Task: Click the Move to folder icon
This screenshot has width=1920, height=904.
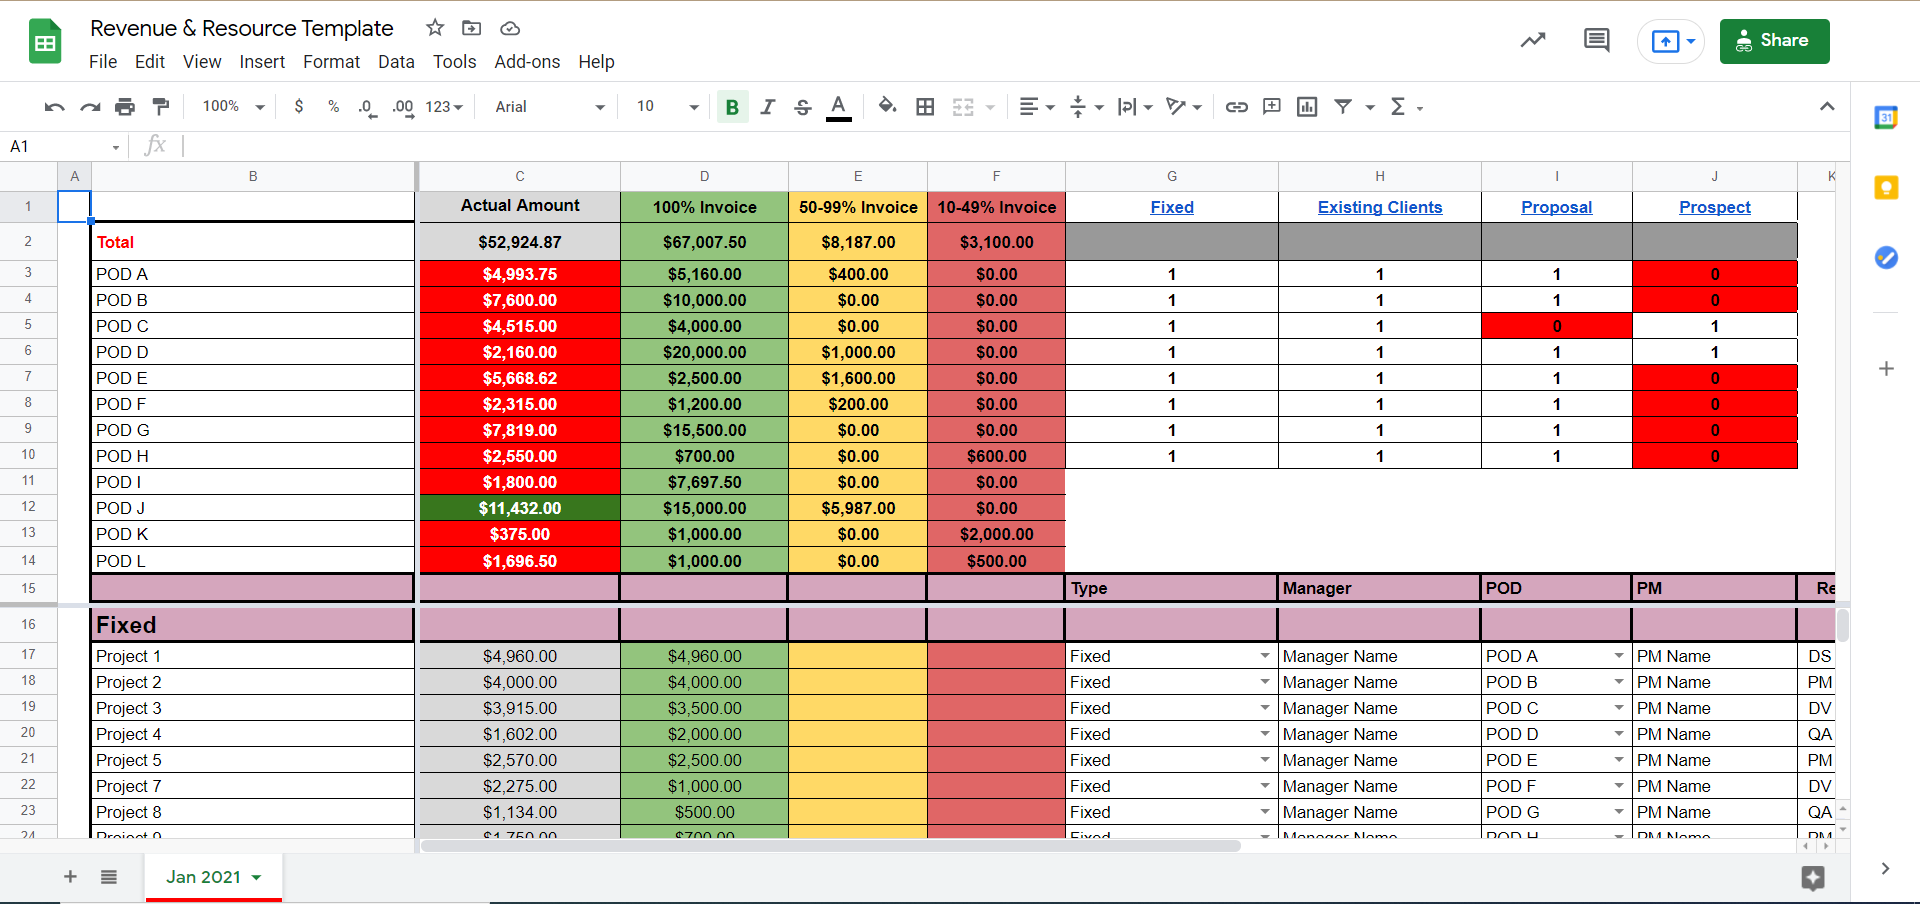Action: [472, 28]
